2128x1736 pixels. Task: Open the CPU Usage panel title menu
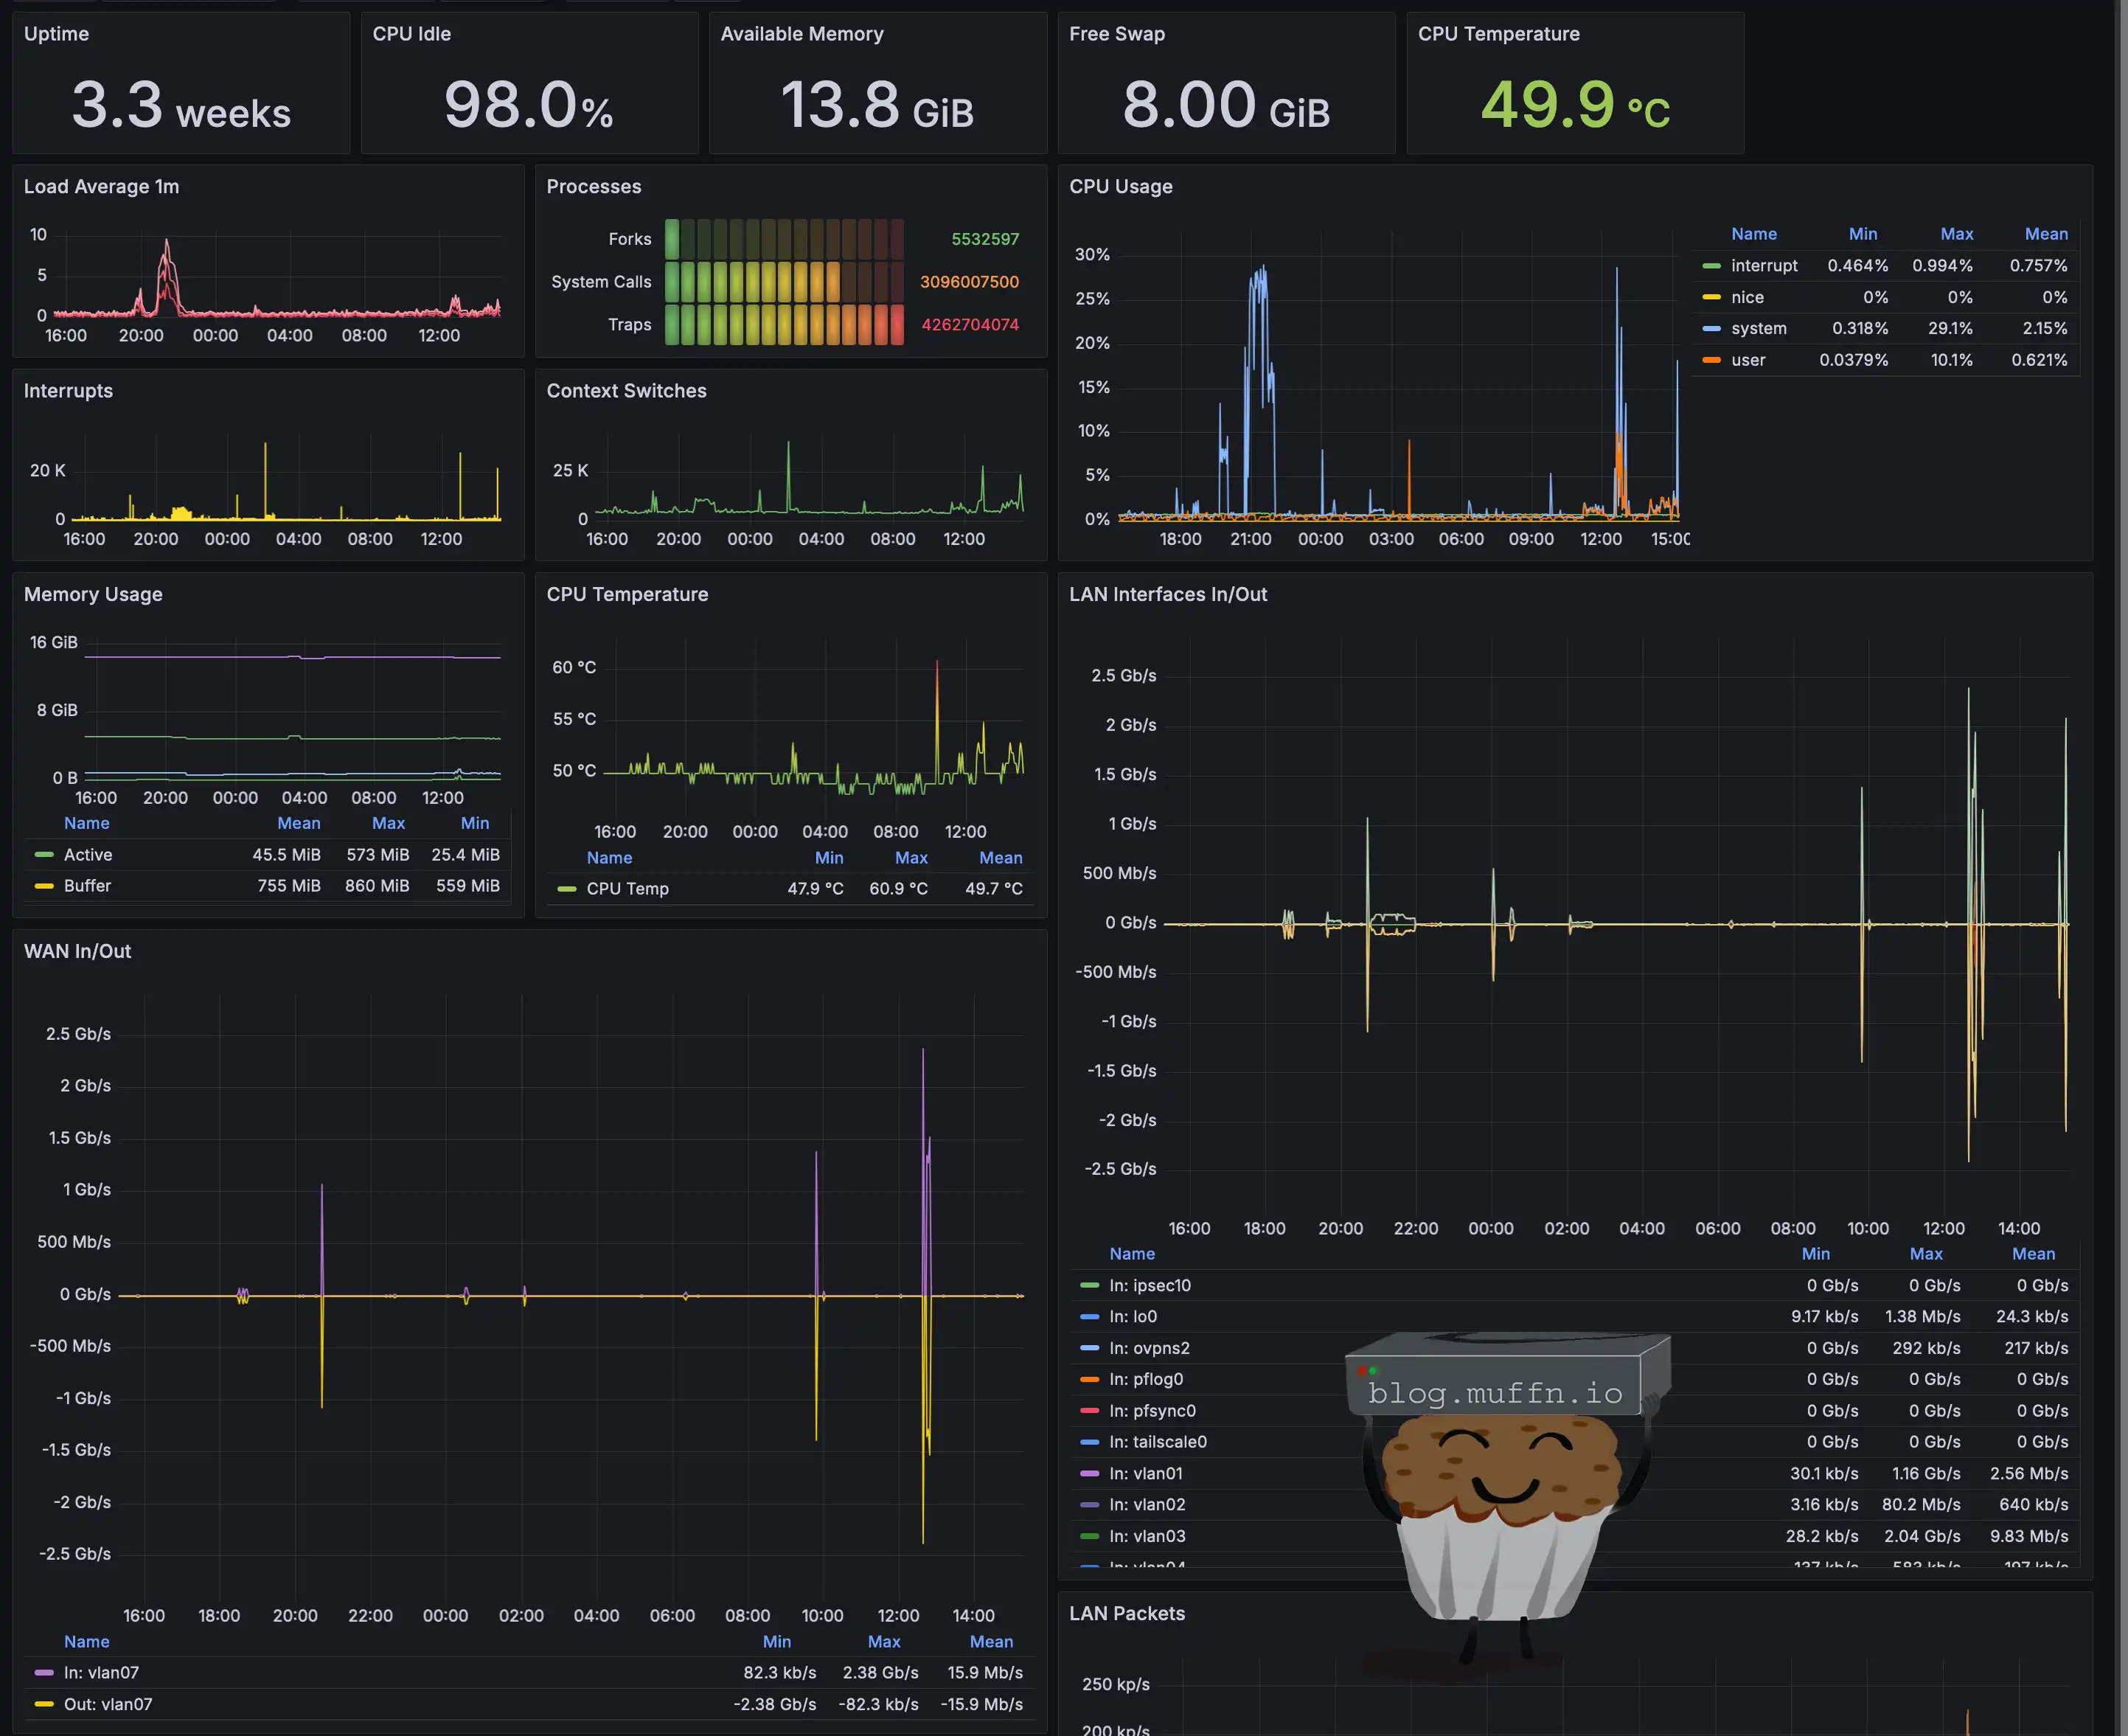point(1120,187)
